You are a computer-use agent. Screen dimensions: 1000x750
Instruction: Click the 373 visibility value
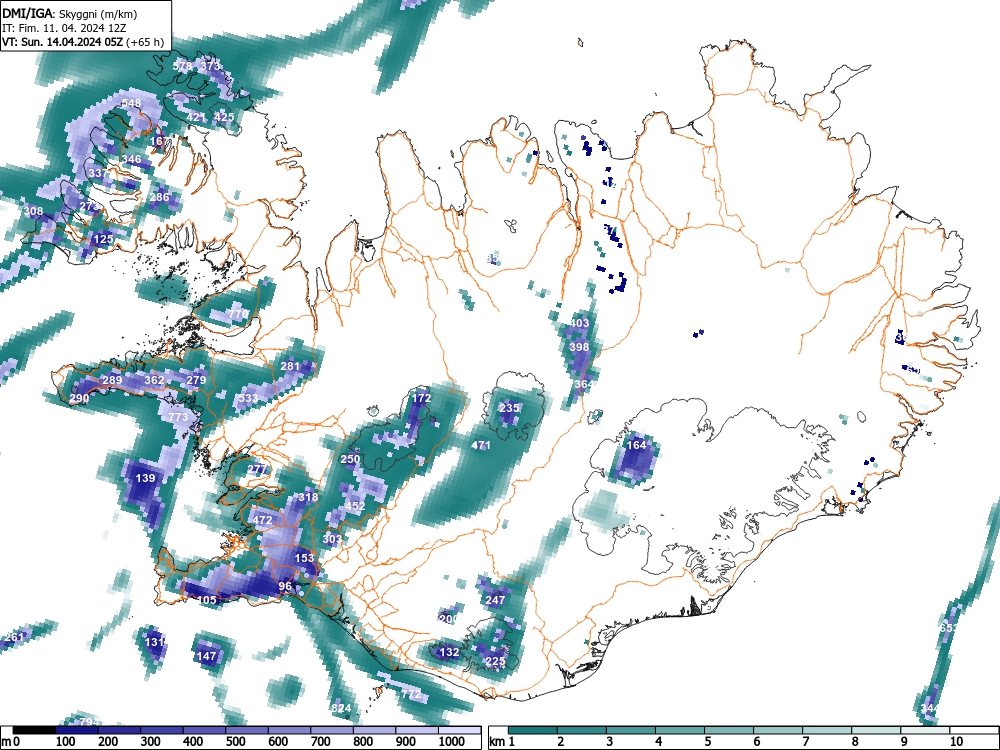pos(210,66)
